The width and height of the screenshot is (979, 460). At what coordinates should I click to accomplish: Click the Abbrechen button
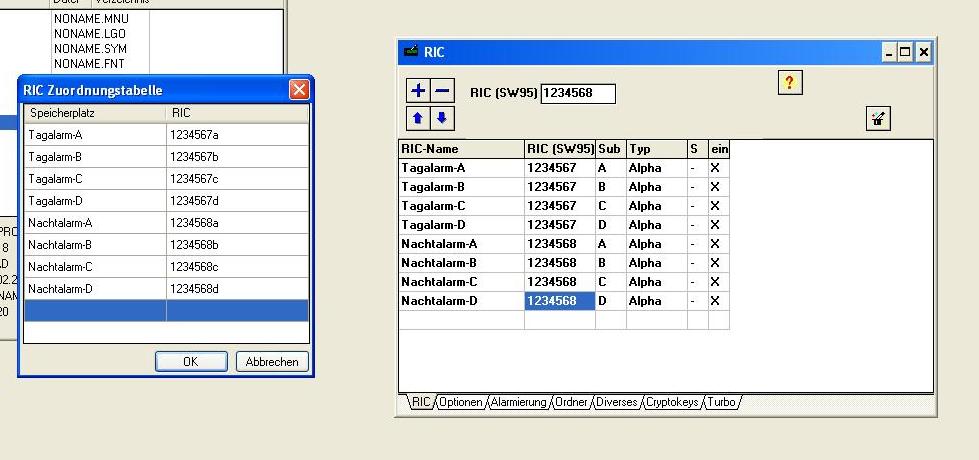coord(272,362)
